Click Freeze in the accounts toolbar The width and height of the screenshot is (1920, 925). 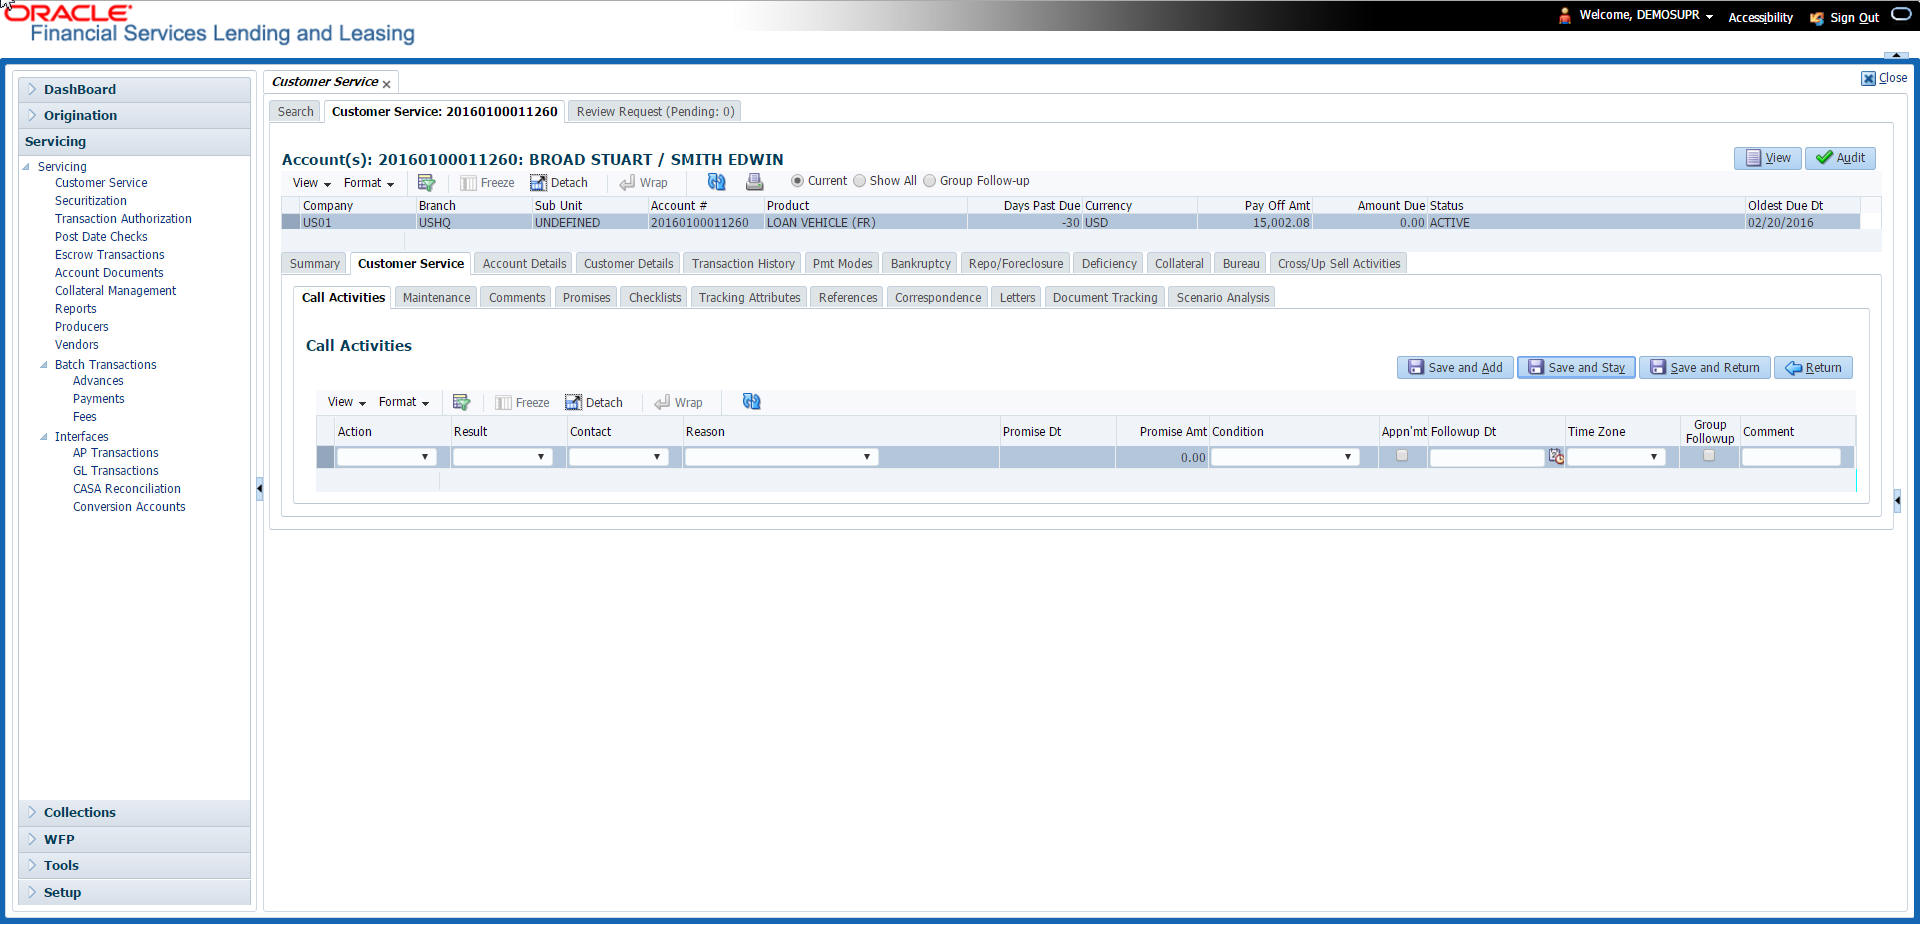click(487, 183)
